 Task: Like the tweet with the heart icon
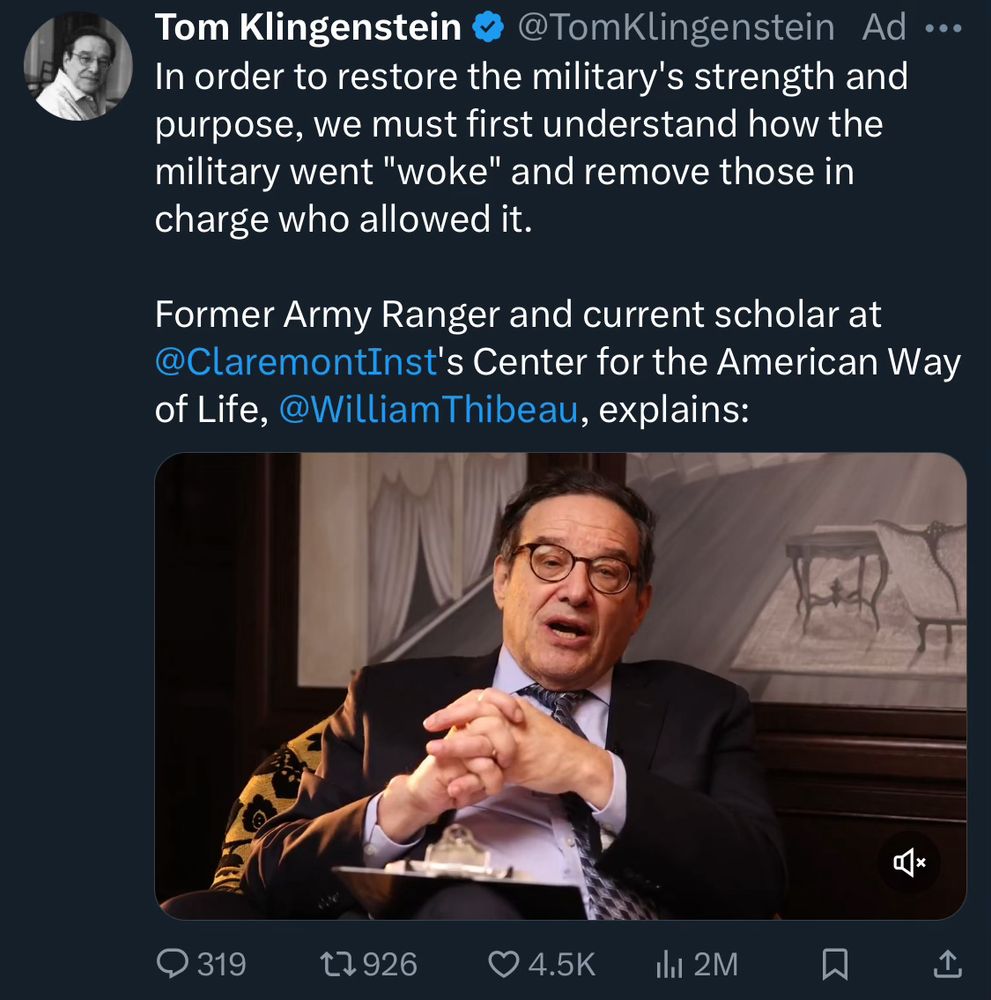(502, 963)
